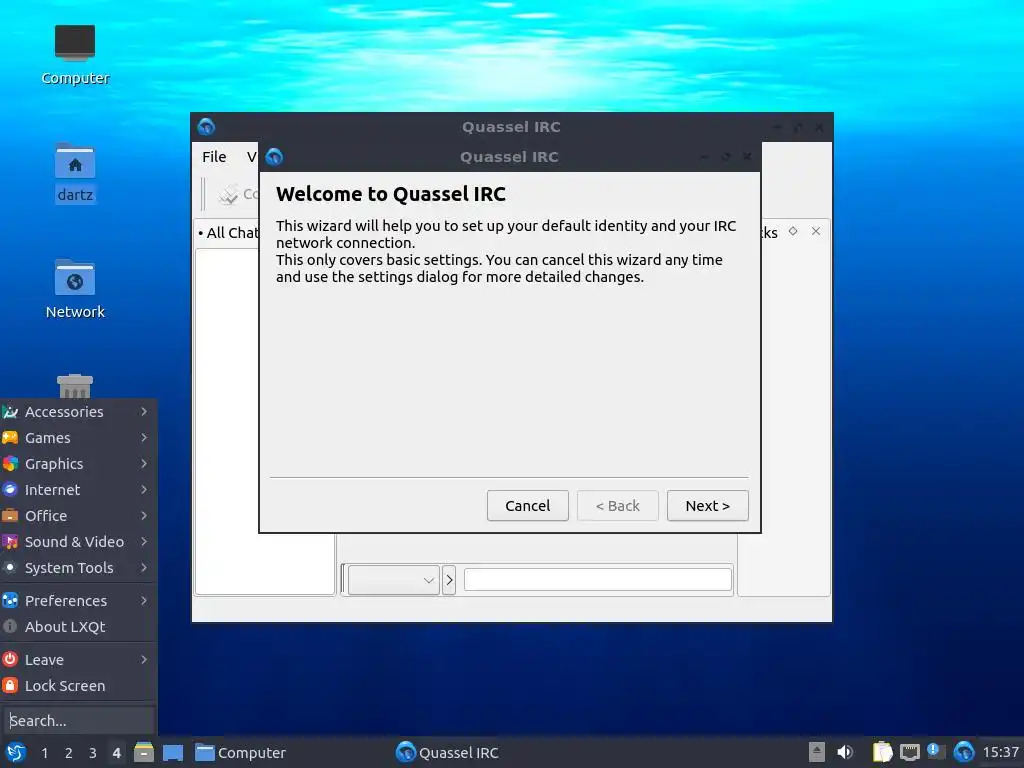The width and height of the screenshot is (1024, 768).
Task: Open the Leave submenu
Action: pyautogui.click(x=77, y=660)
